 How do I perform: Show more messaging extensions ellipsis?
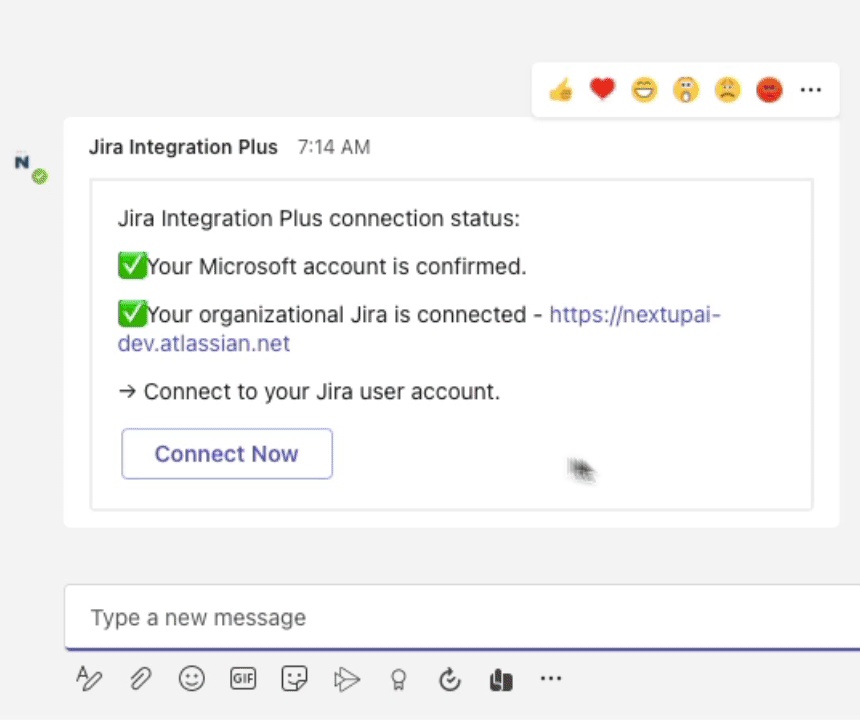click(551, 679)
